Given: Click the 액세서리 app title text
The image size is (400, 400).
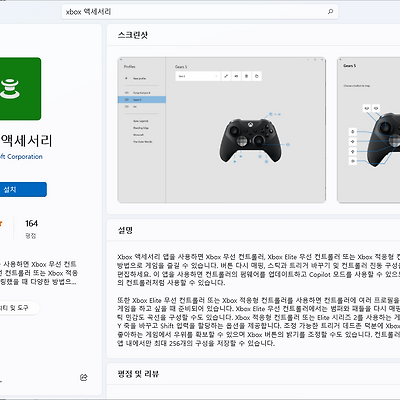Looking at the screenshot, I should pyautogui.click(x=26, y=141).
